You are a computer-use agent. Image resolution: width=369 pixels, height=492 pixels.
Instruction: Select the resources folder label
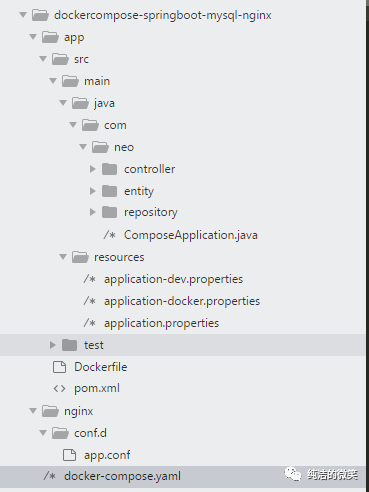(x=119, y=257)
